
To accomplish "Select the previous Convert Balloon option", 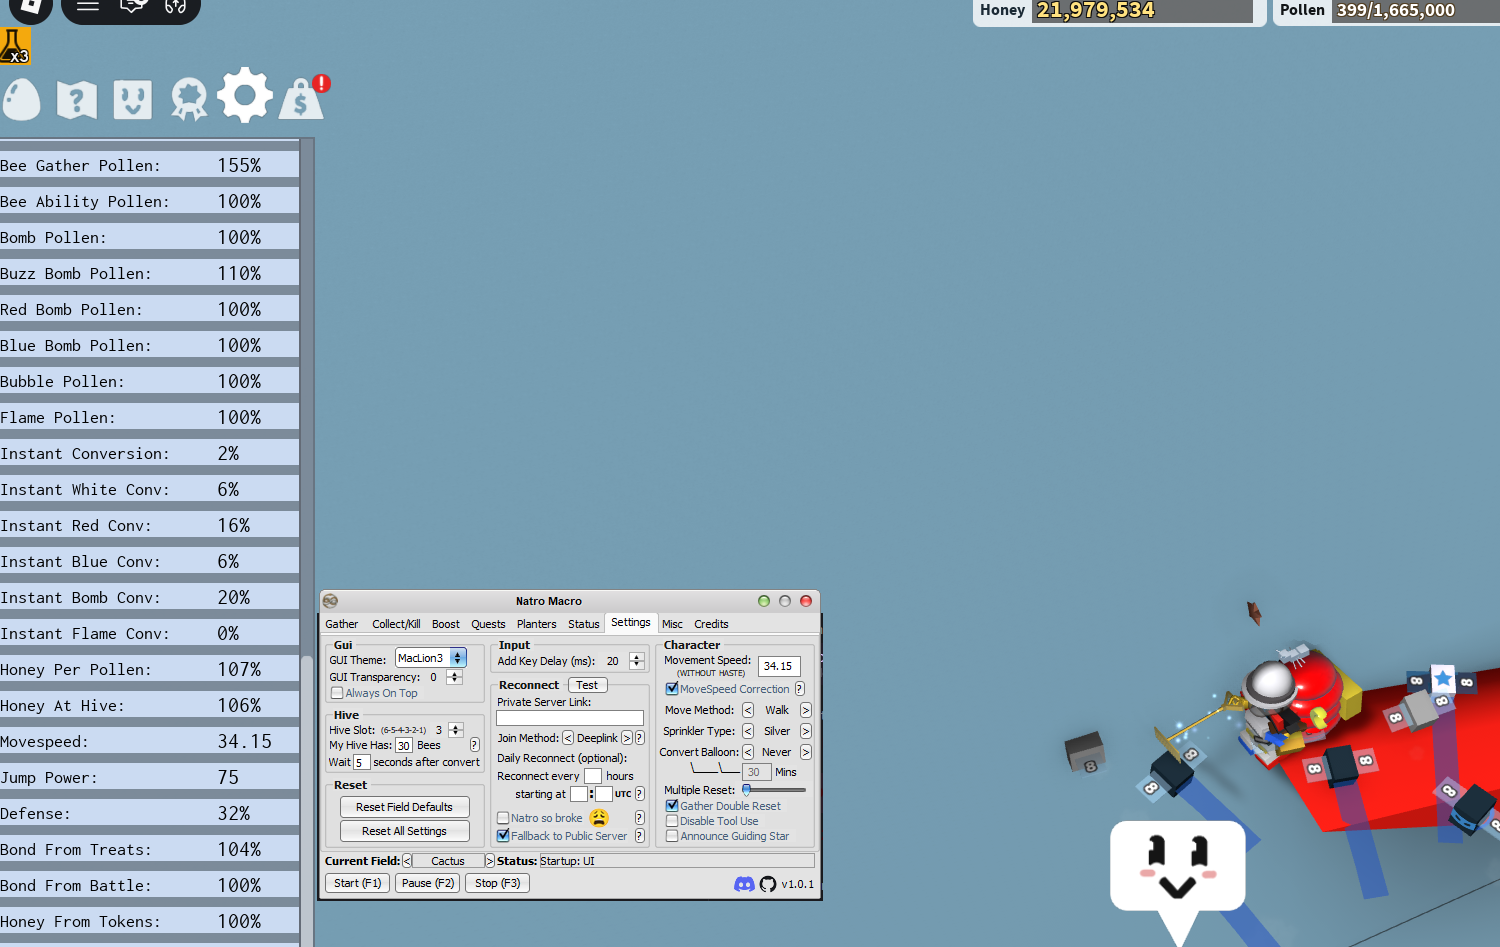I will pos(748,752).
